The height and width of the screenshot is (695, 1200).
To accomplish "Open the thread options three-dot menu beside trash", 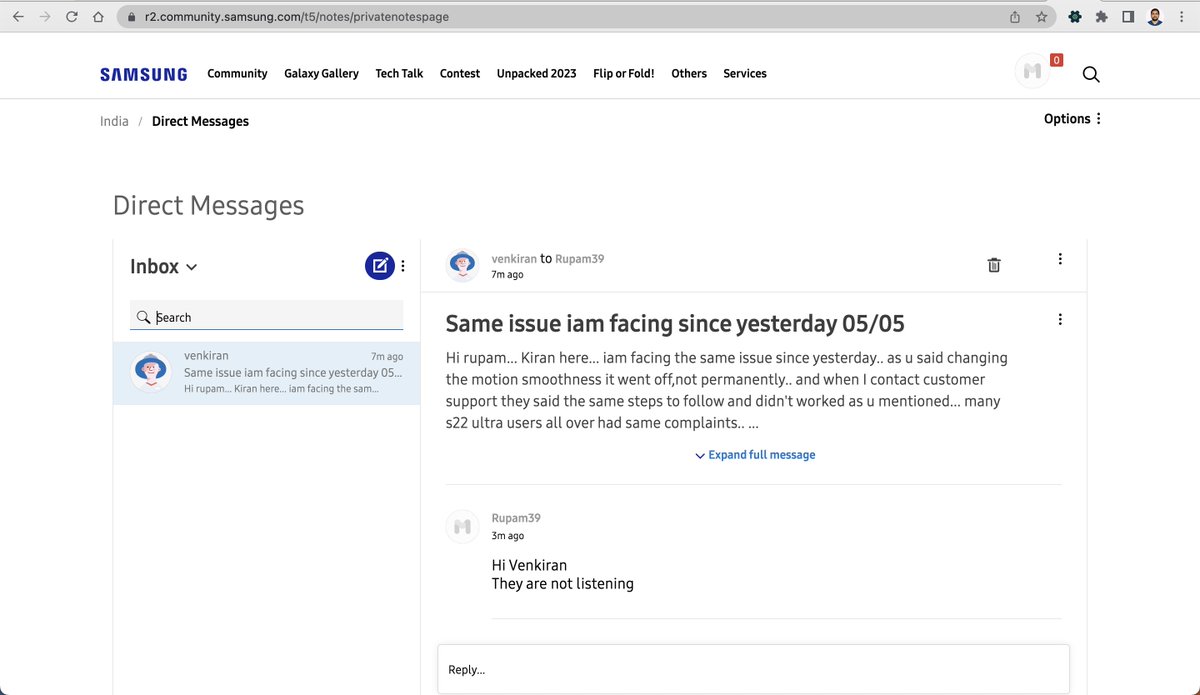I will [1060, 259].
